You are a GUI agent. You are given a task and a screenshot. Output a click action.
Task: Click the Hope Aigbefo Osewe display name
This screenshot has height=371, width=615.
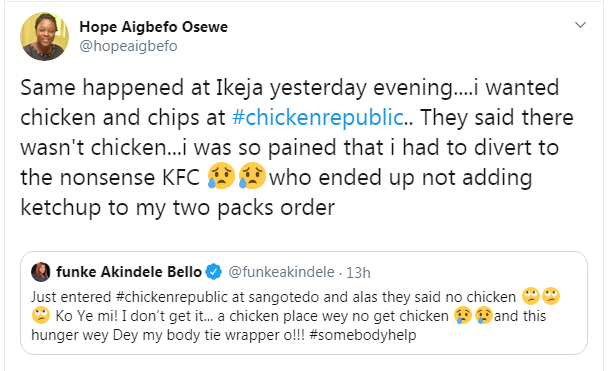(153, 27)
